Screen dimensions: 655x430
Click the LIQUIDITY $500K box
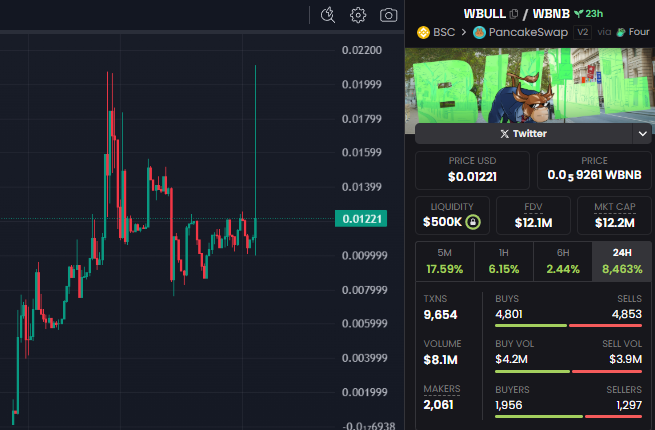452,216
